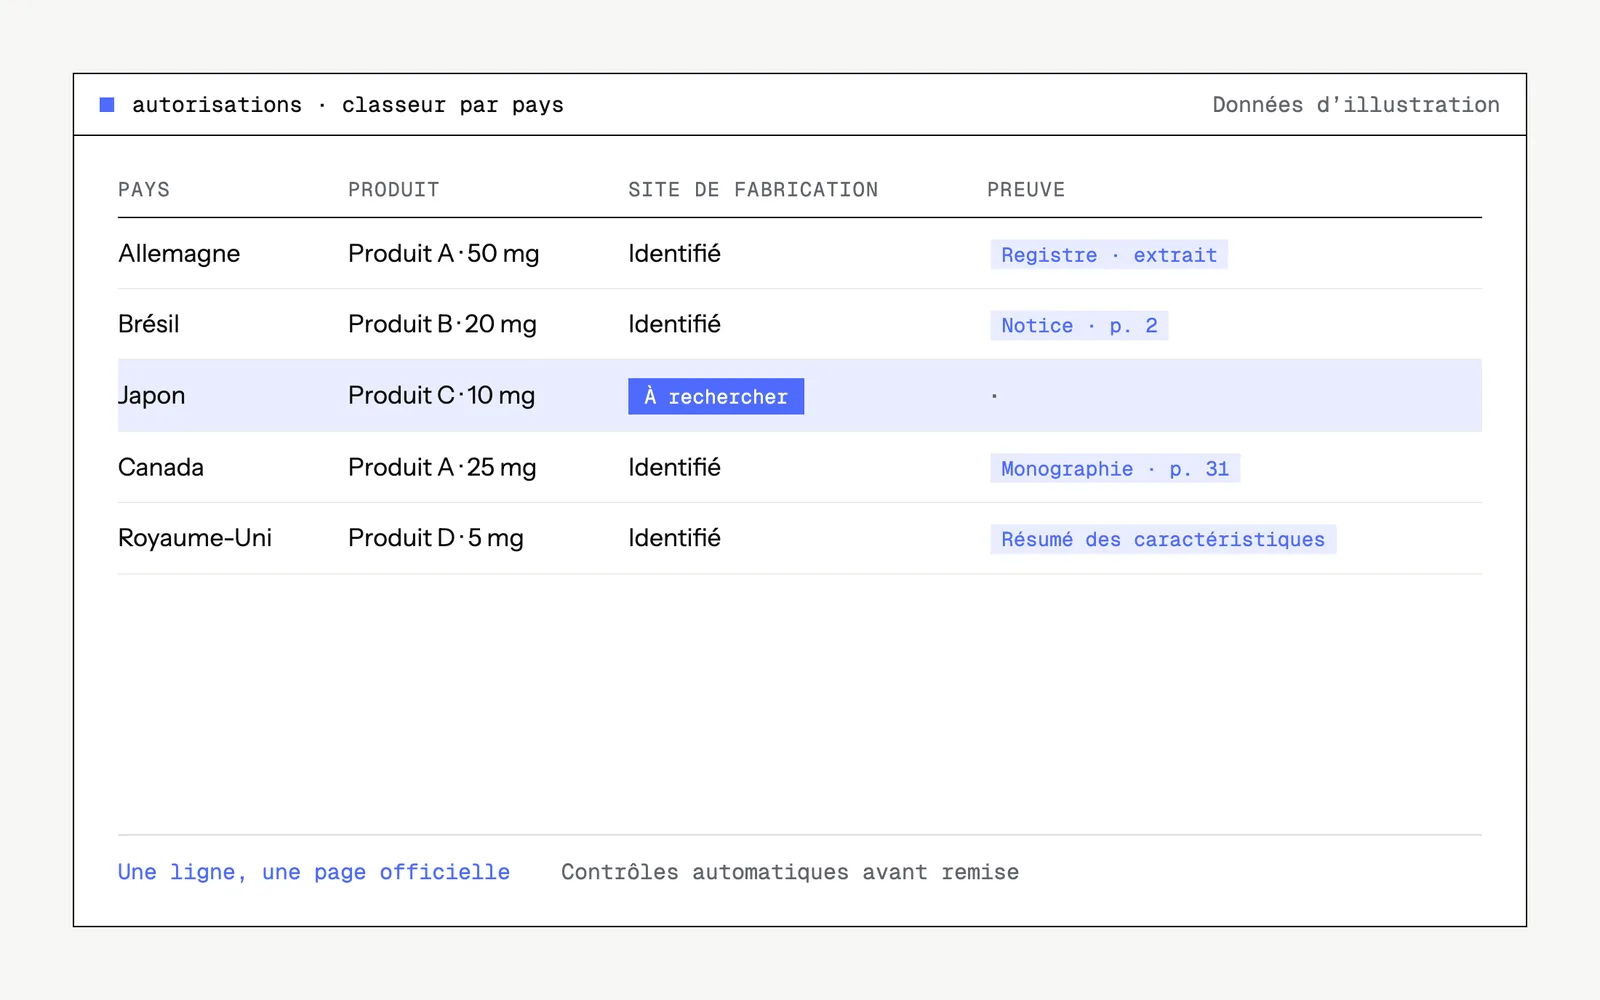Select the Royaume-Uni country cell
1600x1000 pixels.
pos(195,538)
